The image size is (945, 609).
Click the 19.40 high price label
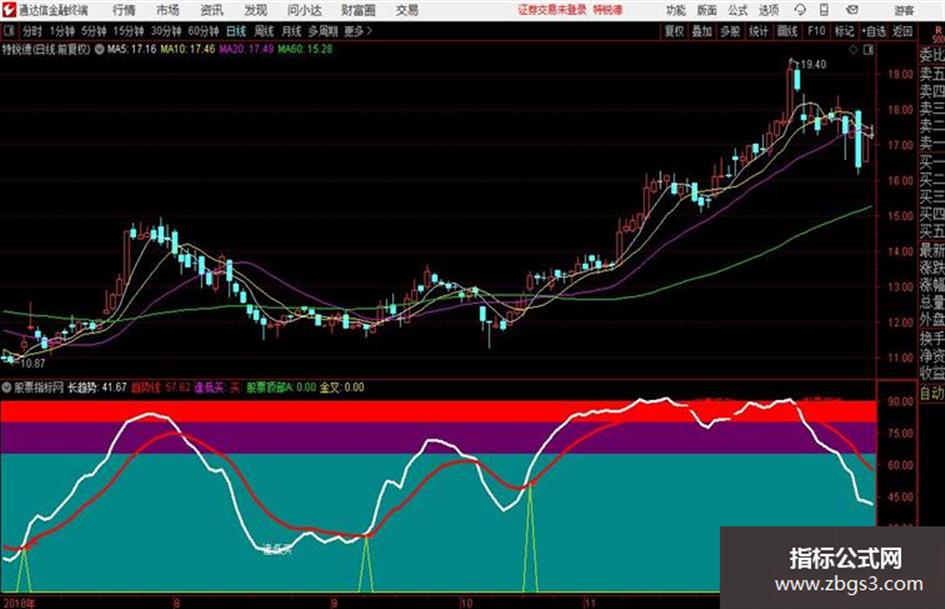pos(813,65)
